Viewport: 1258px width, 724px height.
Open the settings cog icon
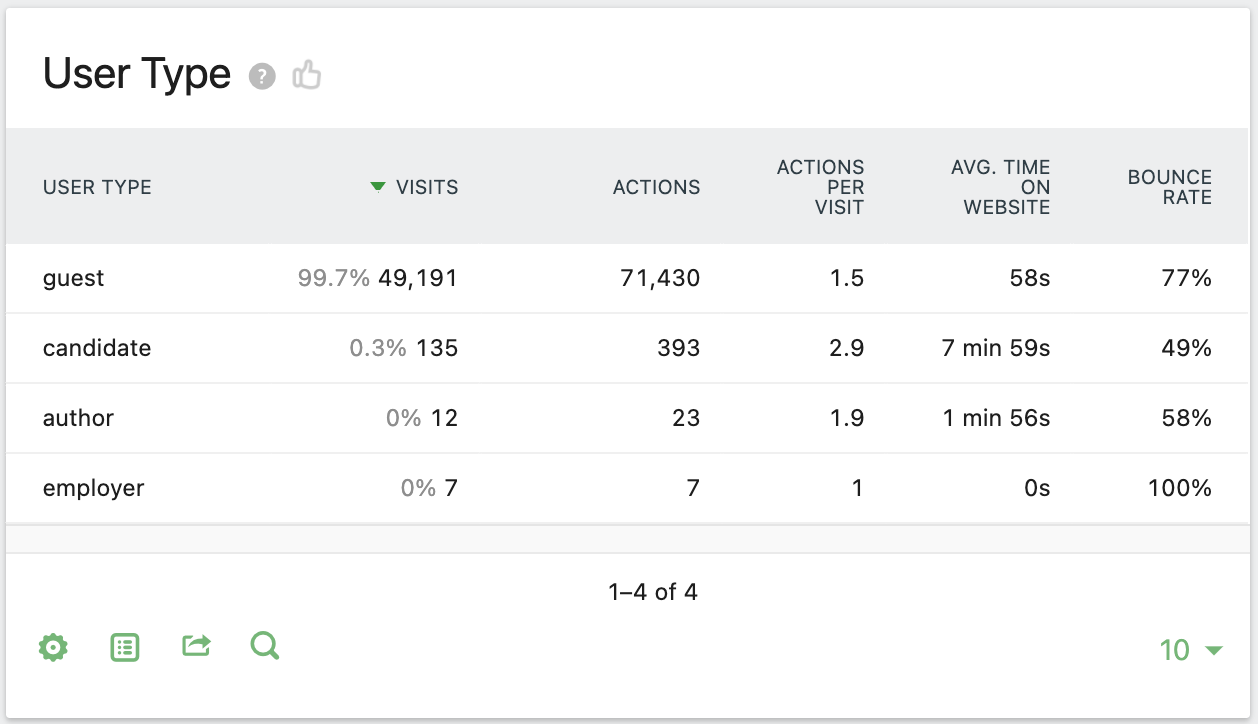53,648
